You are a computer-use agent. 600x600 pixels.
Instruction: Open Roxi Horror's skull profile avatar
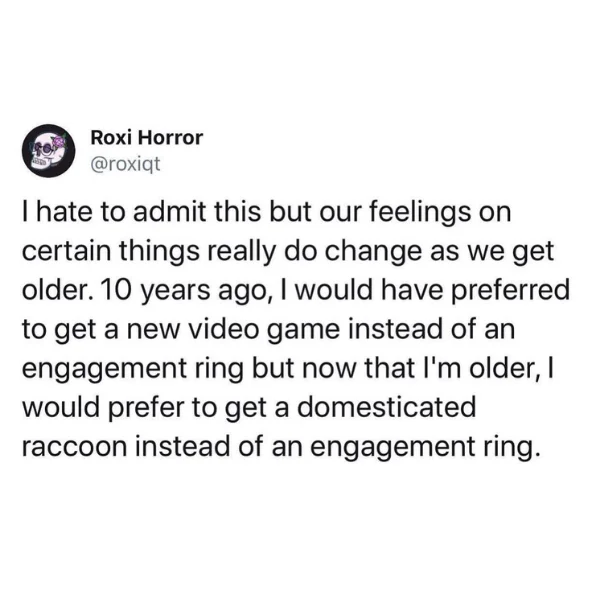pyautogui.click(x=48, y=150)
